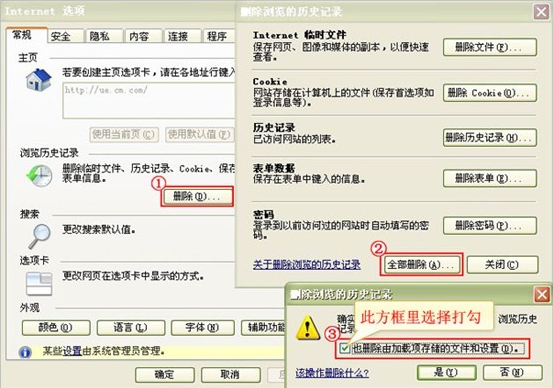Image resolution: width=553 pixels, height=388 pixels.
Task: Click 删除表单(F)... button
Action: pyautogui.click(x=490, y=178)
